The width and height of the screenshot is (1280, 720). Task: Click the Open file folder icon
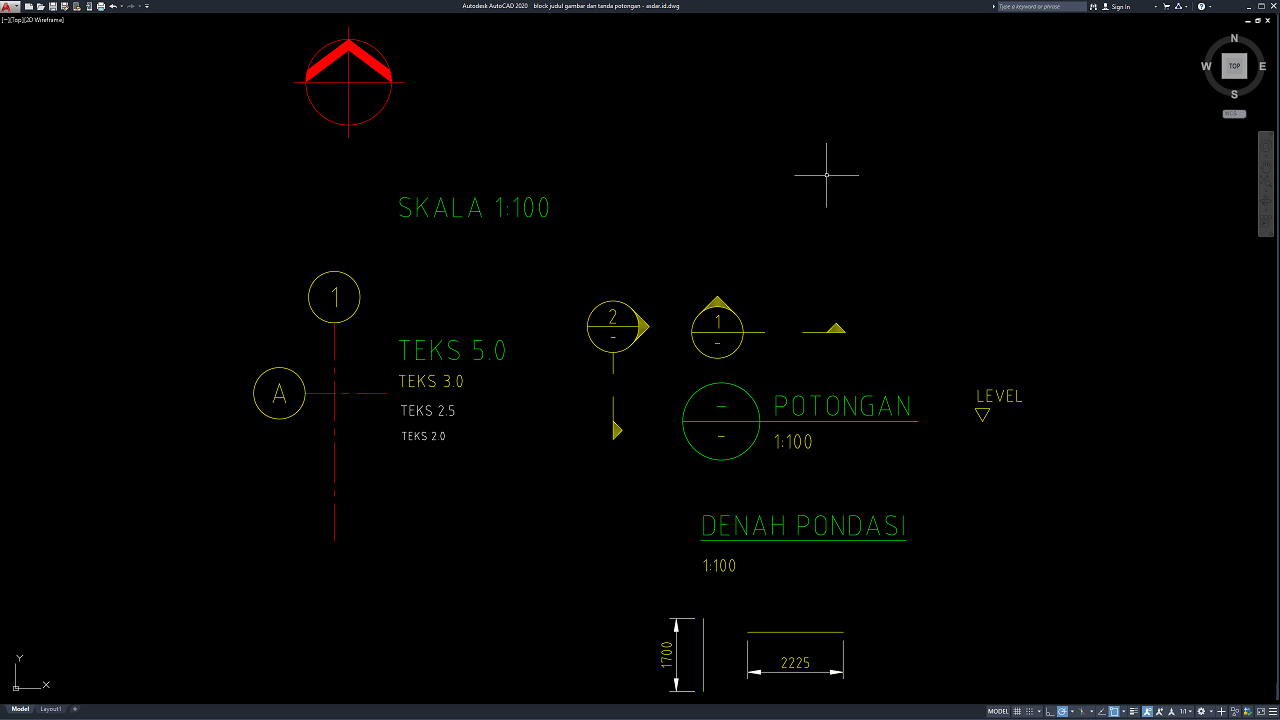[41, 6]
